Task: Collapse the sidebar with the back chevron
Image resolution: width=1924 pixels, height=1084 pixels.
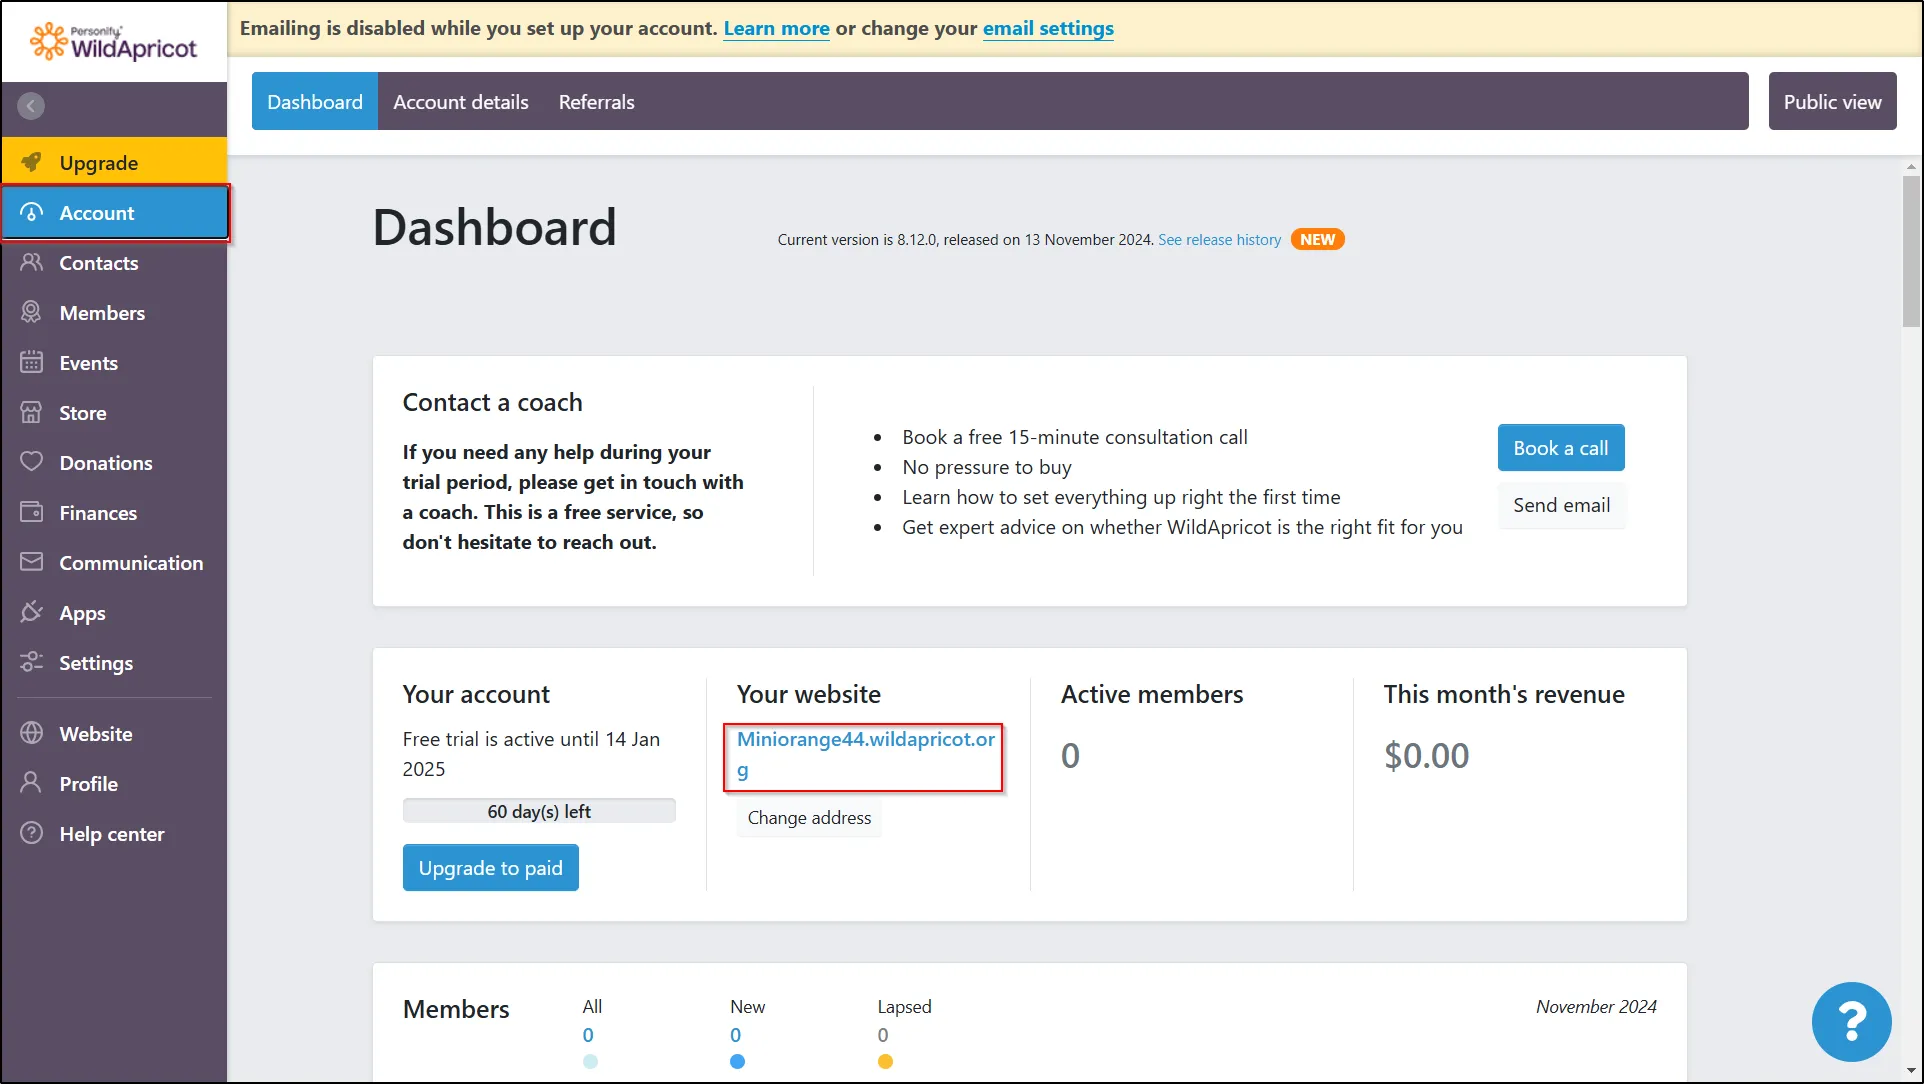Action: 30,105
